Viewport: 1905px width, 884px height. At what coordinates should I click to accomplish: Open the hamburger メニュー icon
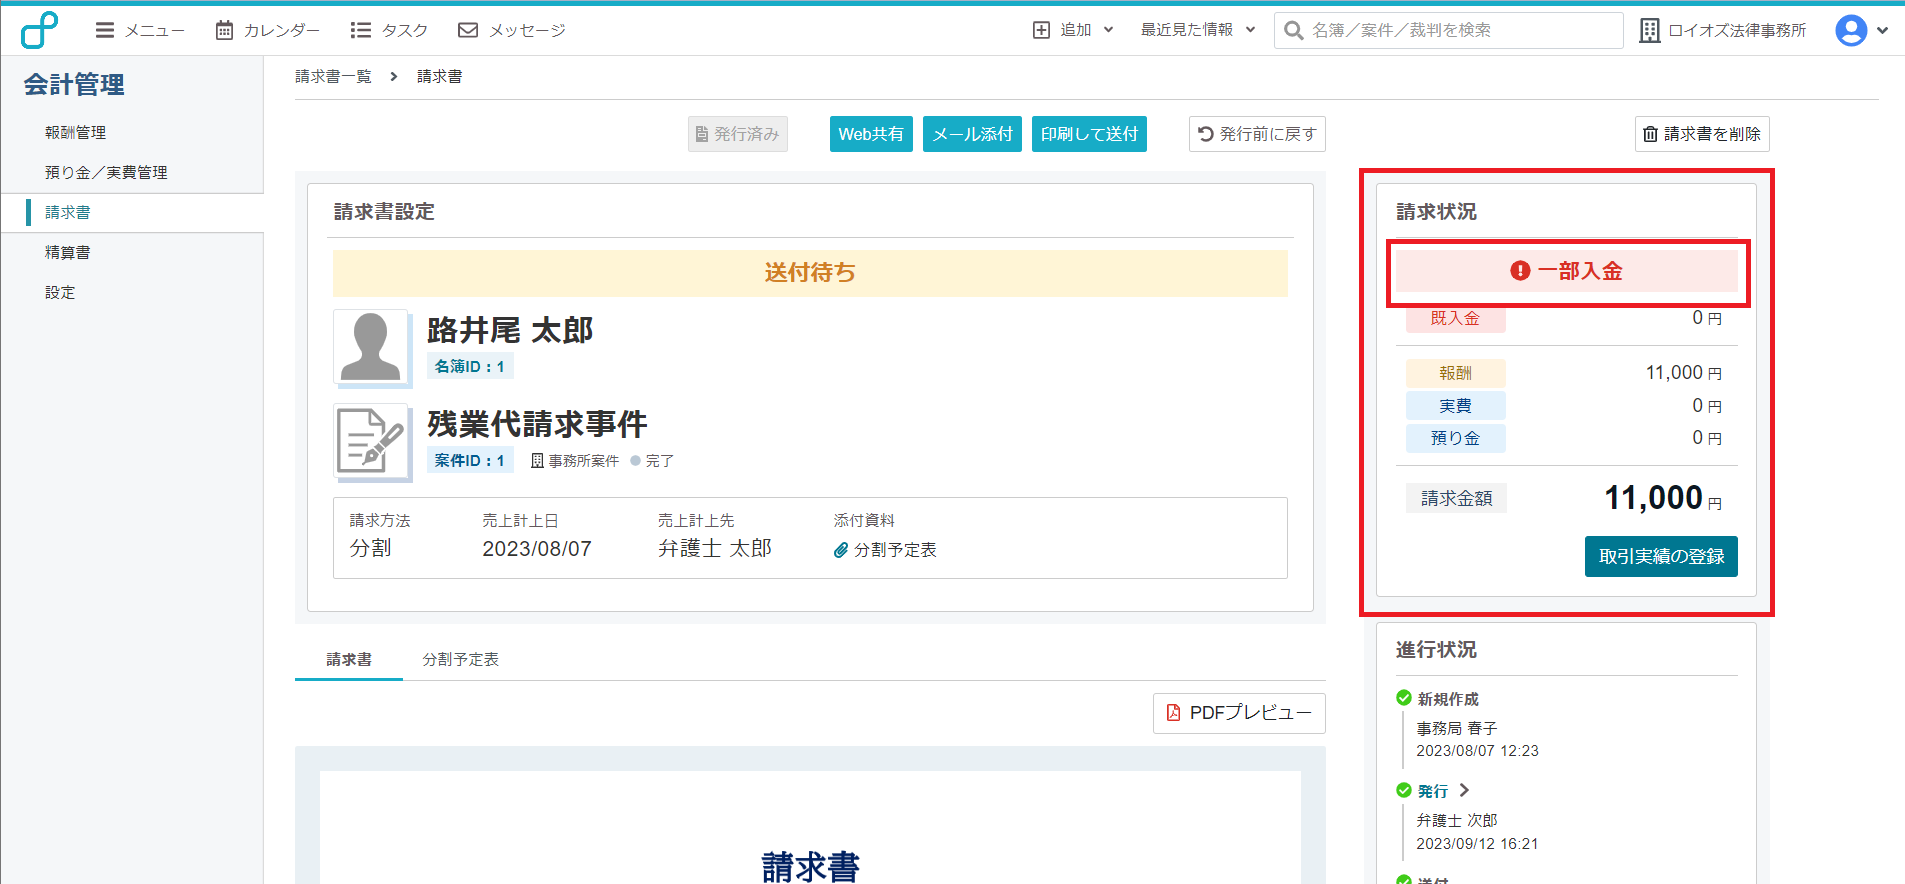point(105,30)
